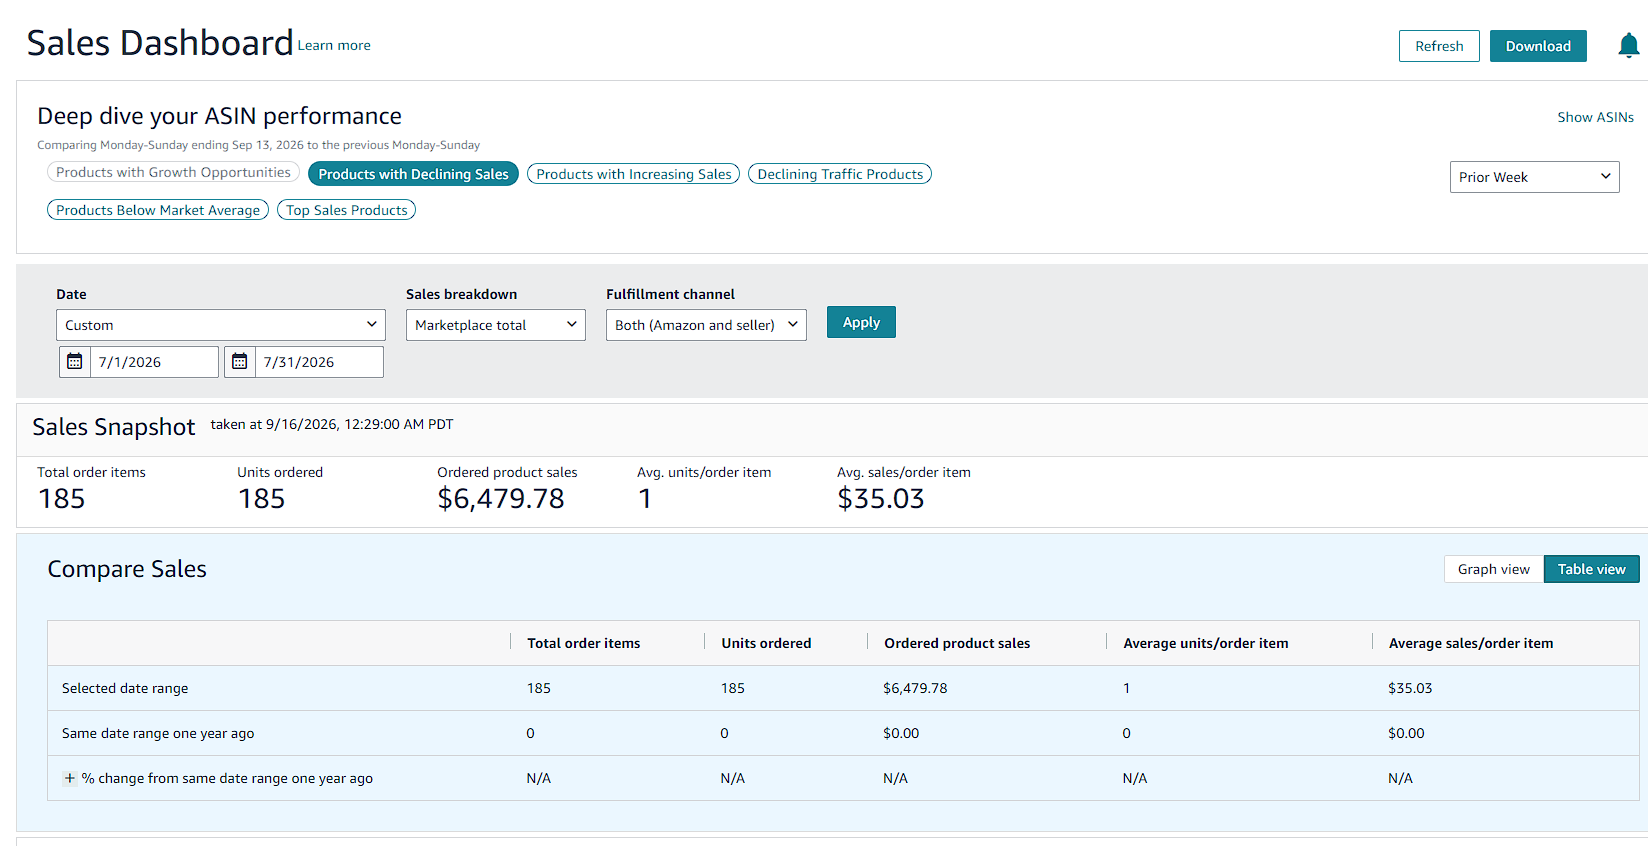Click the Deep dive your ASIN performance heading
The height and width of the screenshot is (846, 1648).
(x=219, y=116)
